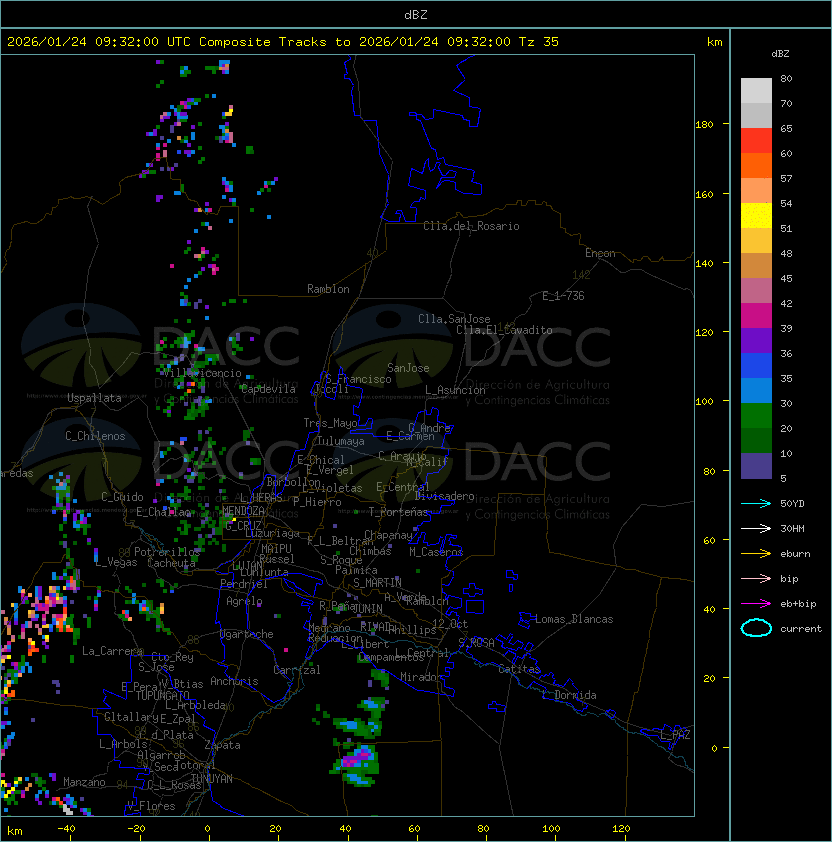Click the 'Zapata' map label
The width and height of the screenshot is (832, 842).
[222, 745]
